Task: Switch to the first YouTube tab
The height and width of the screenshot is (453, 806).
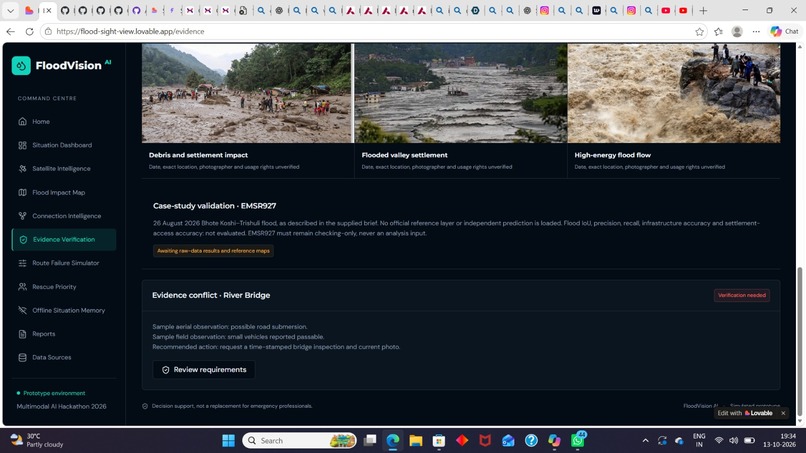Action: coord(666,10)
